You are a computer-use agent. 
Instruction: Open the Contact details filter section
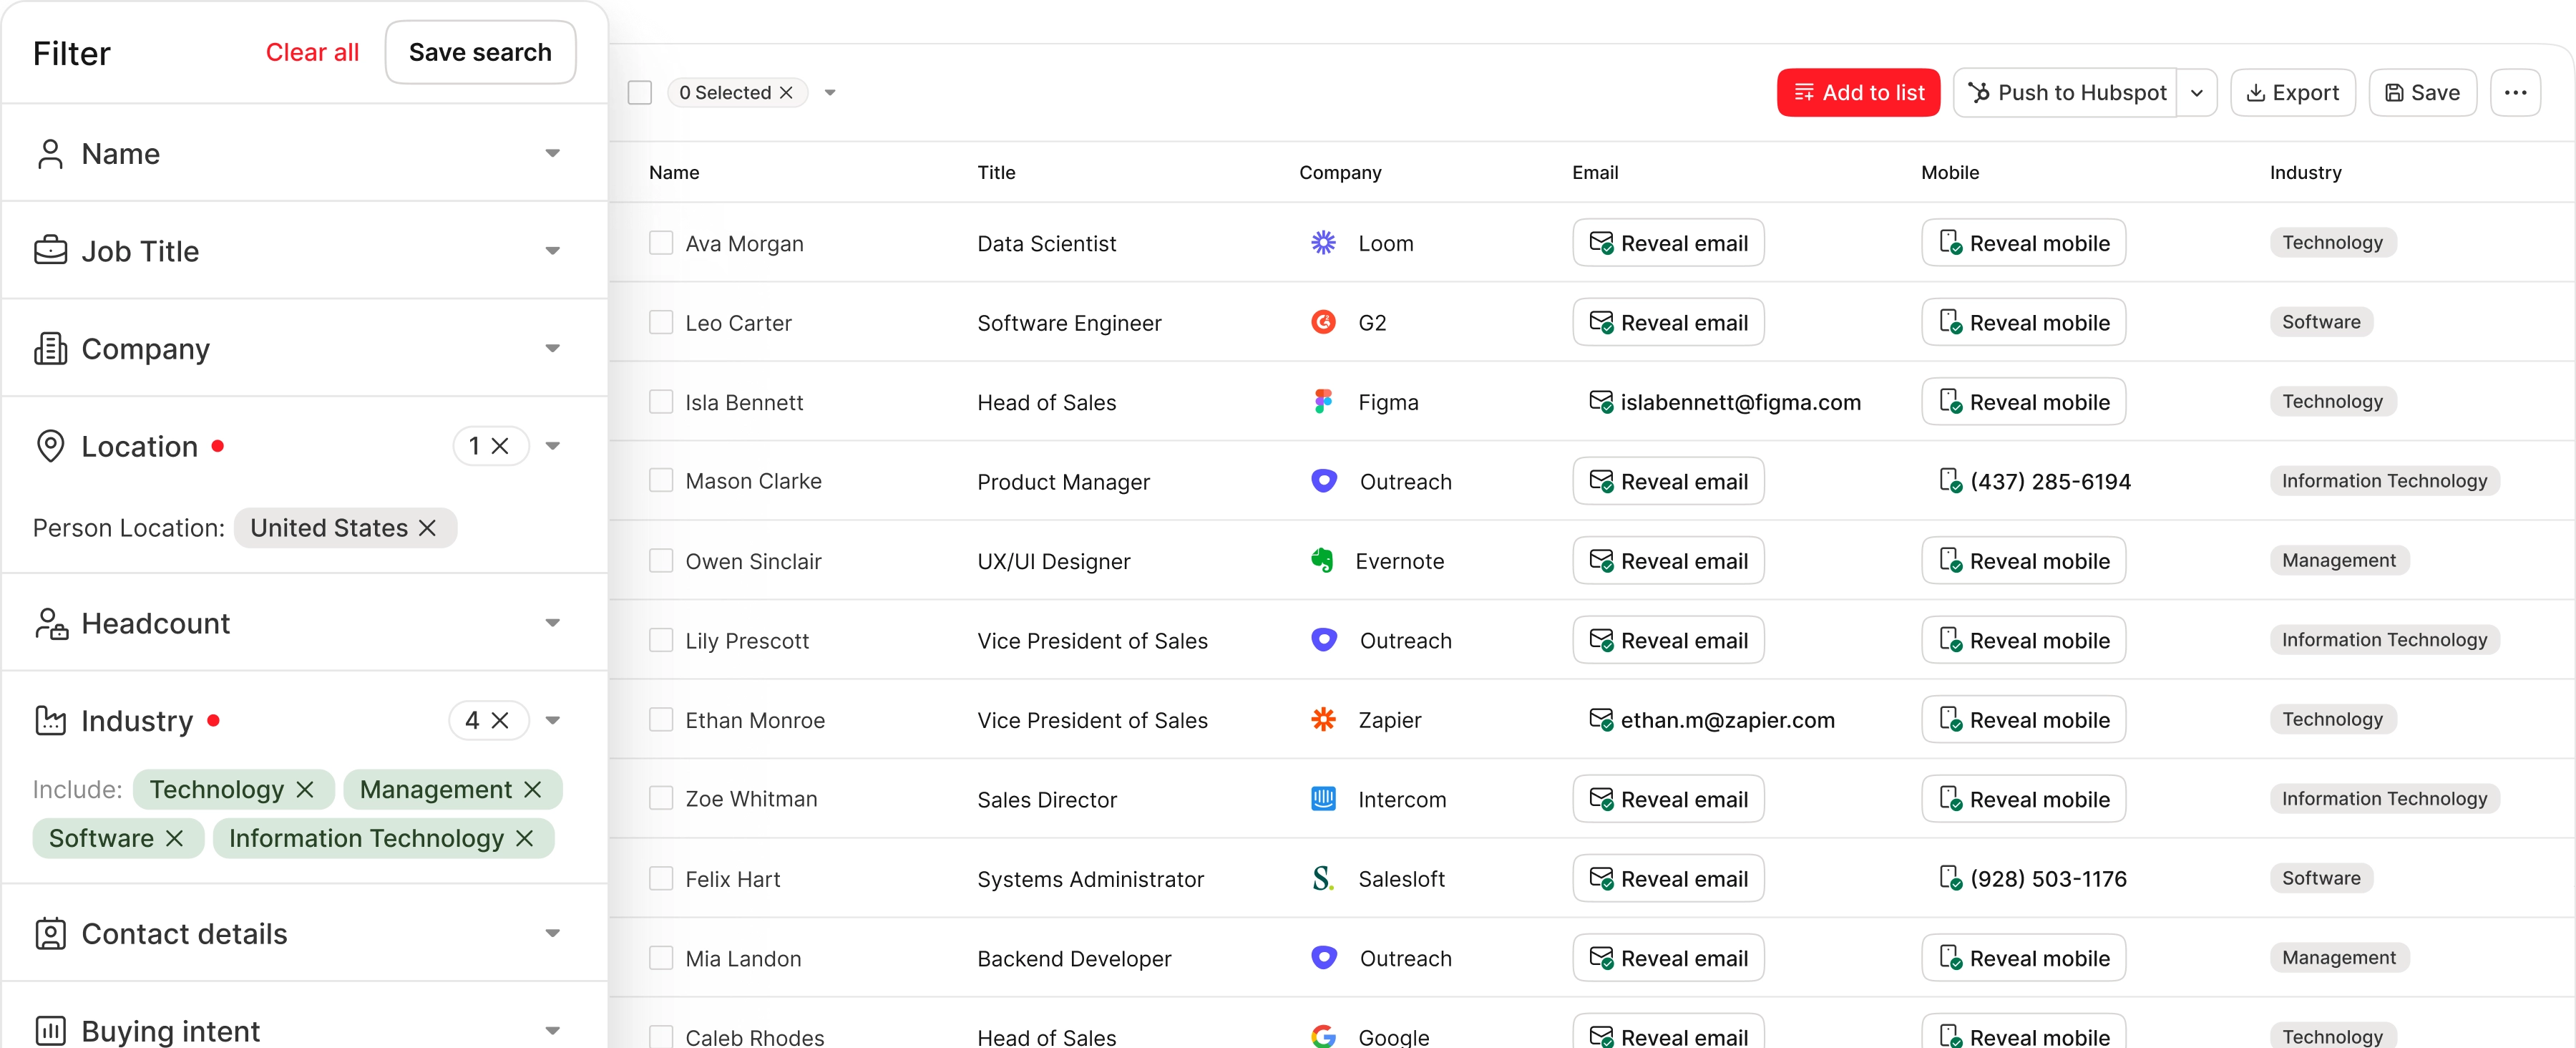(x=552, y=933)
